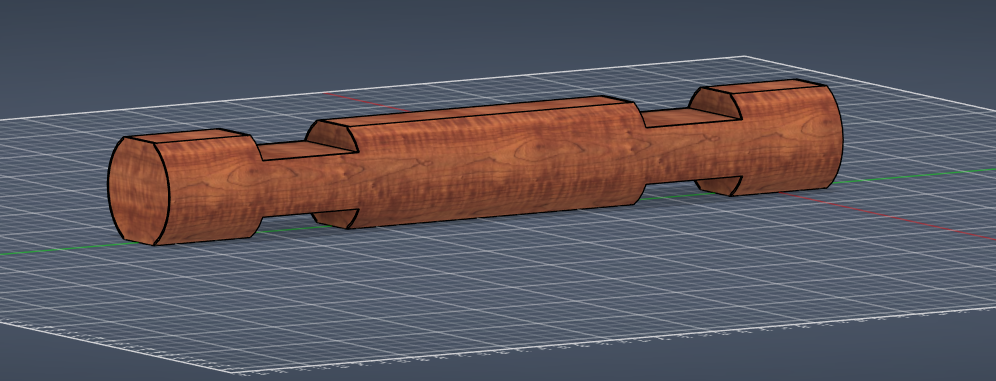The width and height of the screenshot is (996, 381).
Task: Select the round end face of the wooden model
Action: pyautogui.click(x=138, y=190)
